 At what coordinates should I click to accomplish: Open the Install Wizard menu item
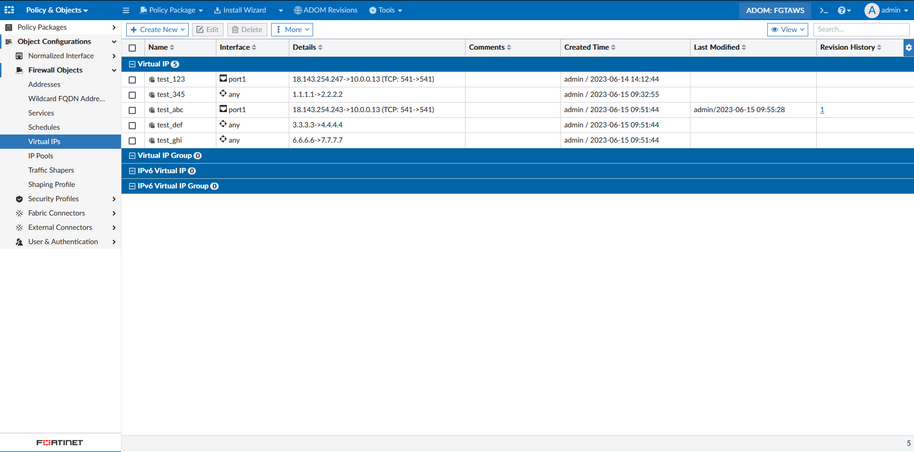(240, 10)
